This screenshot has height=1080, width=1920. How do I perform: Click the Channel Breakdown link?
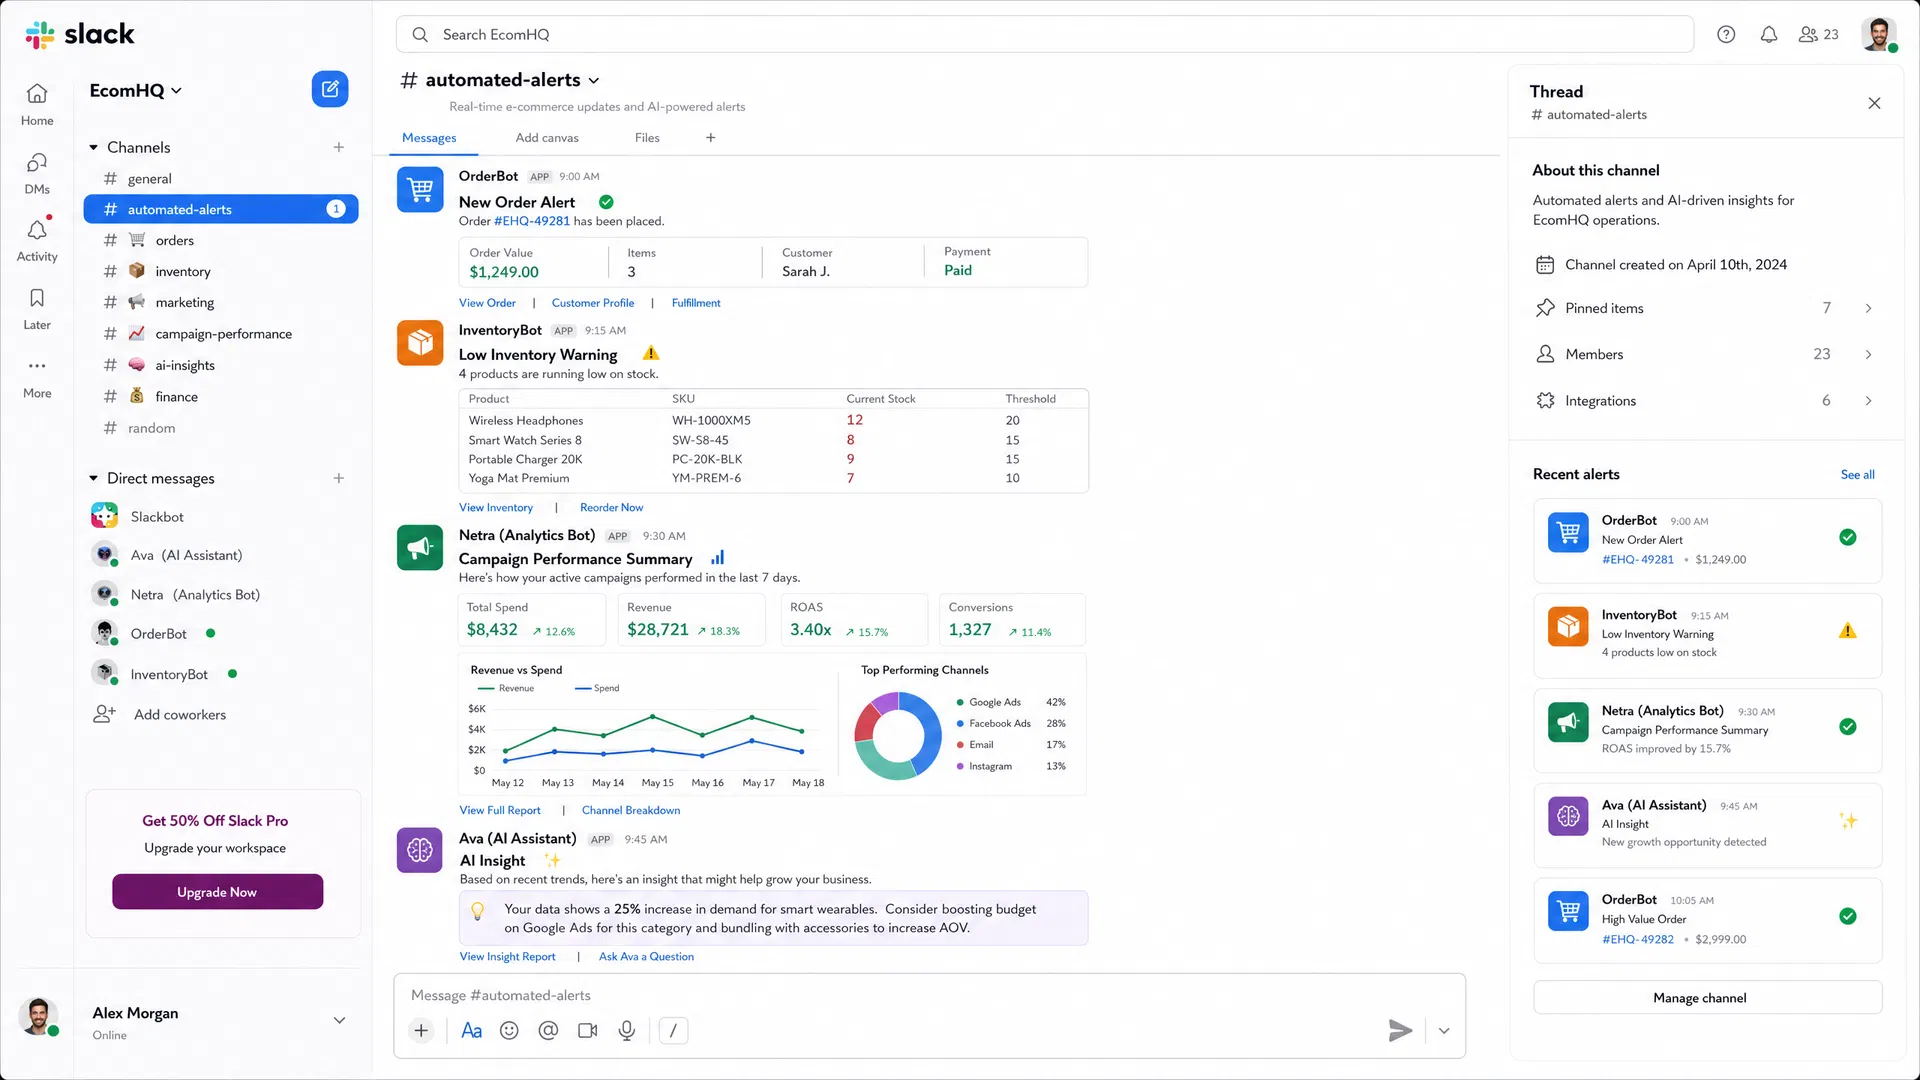click(x=630, y=811)
